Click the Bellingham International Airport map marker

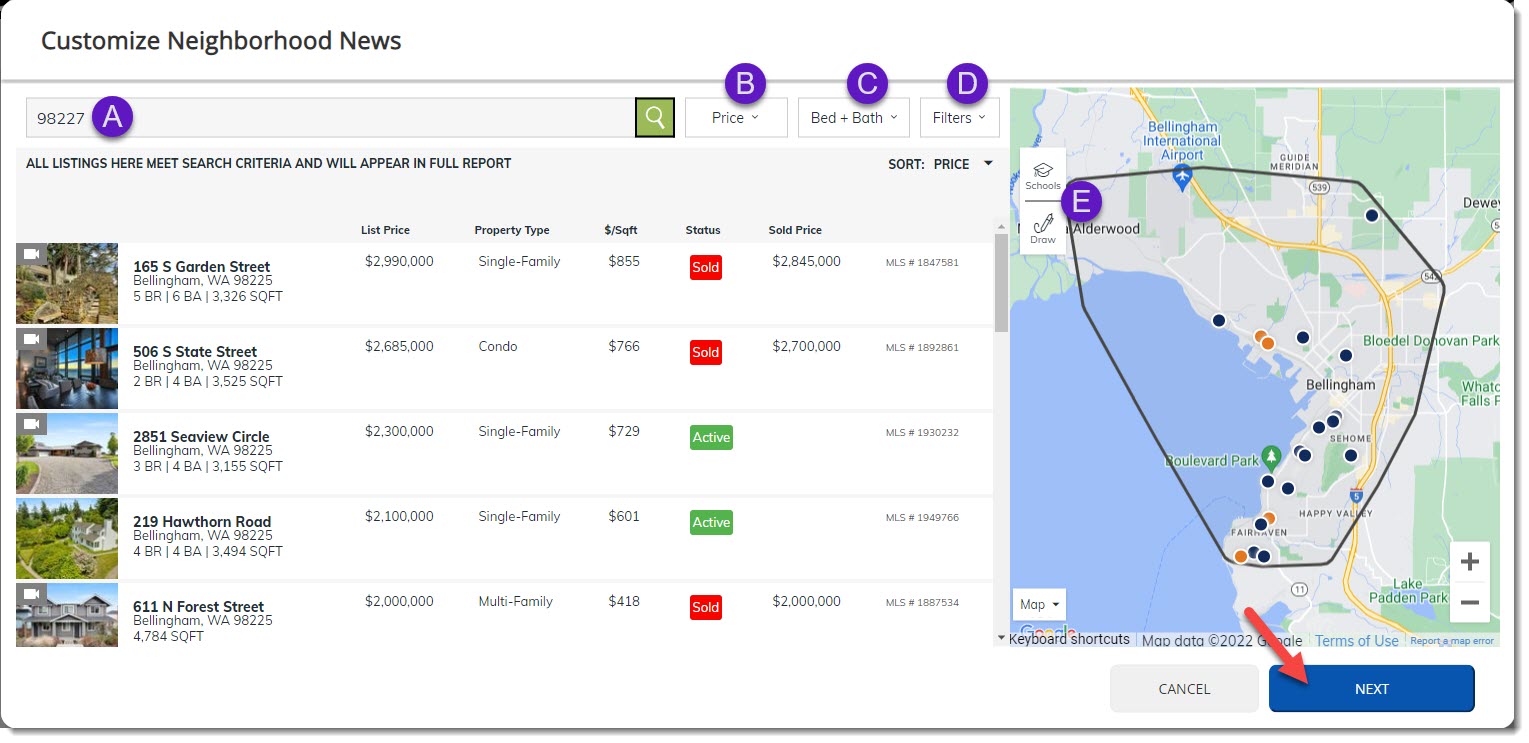[x=1182, y=177]
